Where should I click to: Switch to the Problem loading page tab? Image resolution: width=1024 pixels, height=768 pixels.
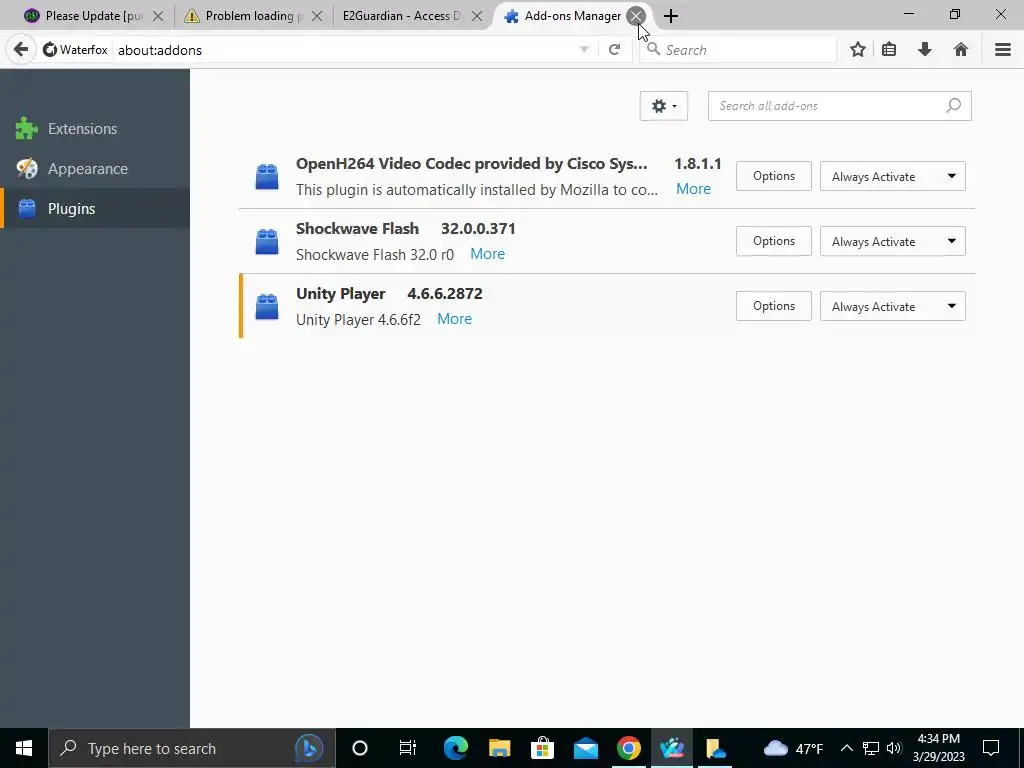[253, 16]
